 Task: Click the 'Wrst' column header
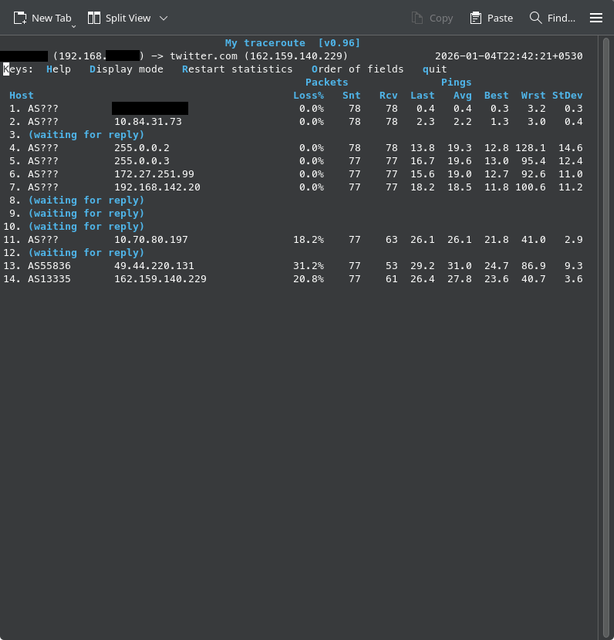[533, 96]
